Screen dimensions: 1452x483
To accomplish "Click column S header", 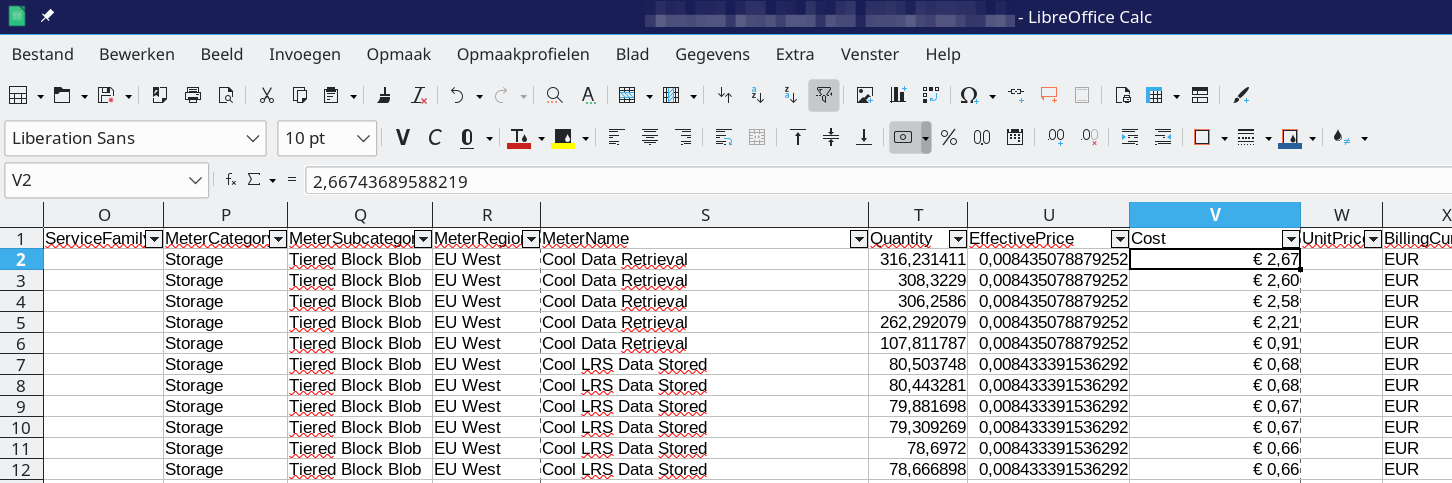I will click(x=704, y=215).
